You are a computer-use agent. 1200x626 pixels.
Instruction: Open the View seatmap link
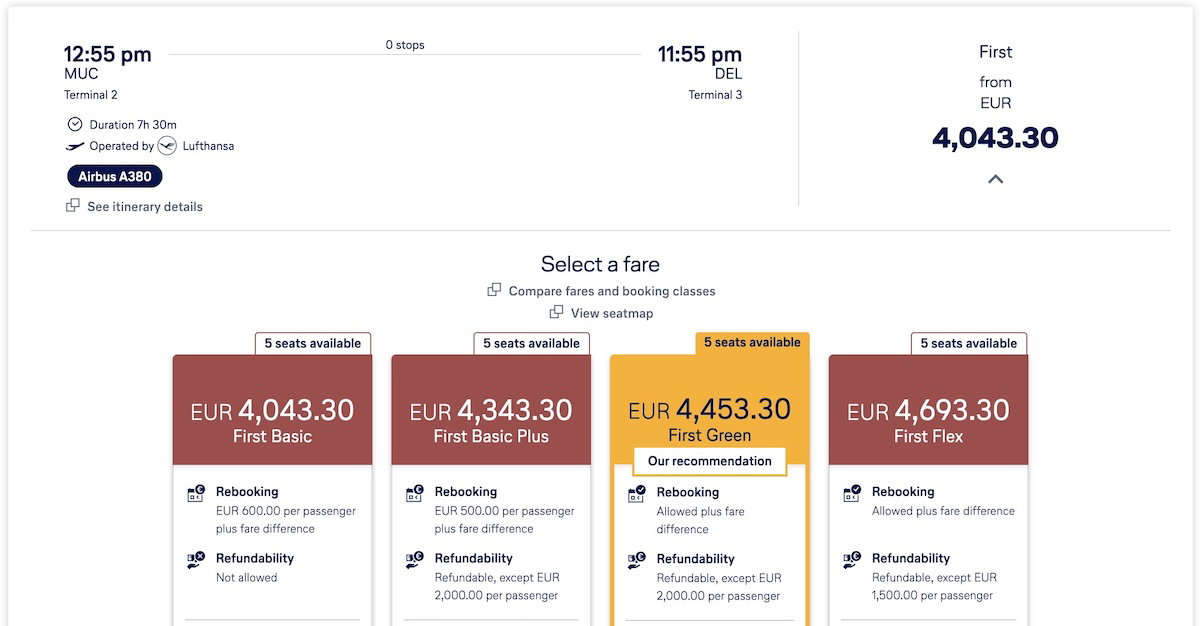pyautogui.click(x=612, y=314)
